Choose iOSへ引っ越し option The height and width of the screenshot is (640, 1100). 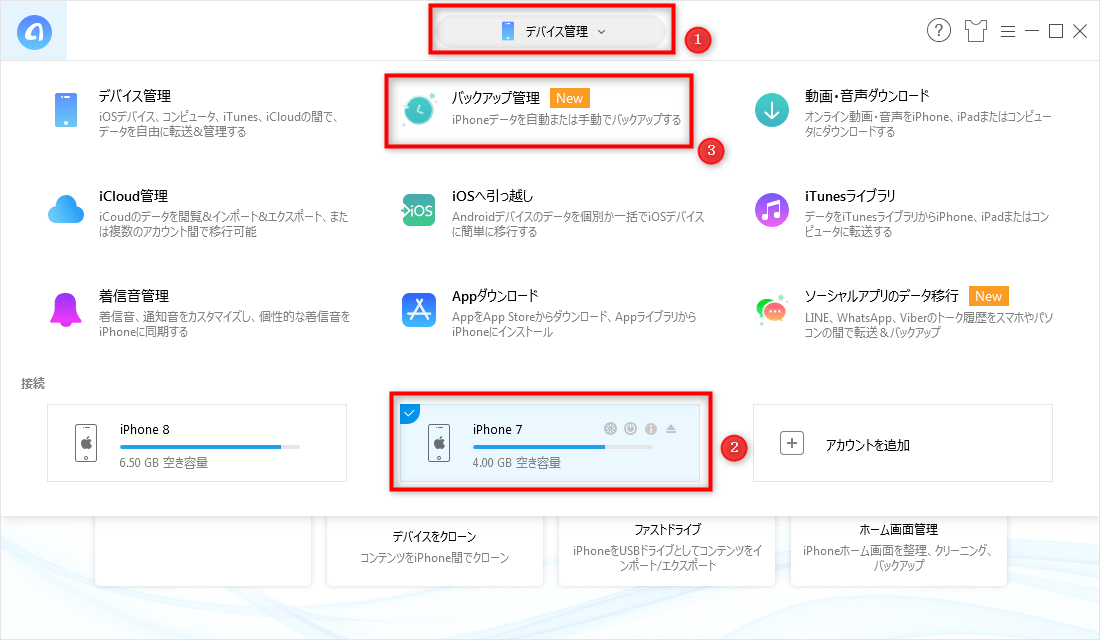pos(554,212)
